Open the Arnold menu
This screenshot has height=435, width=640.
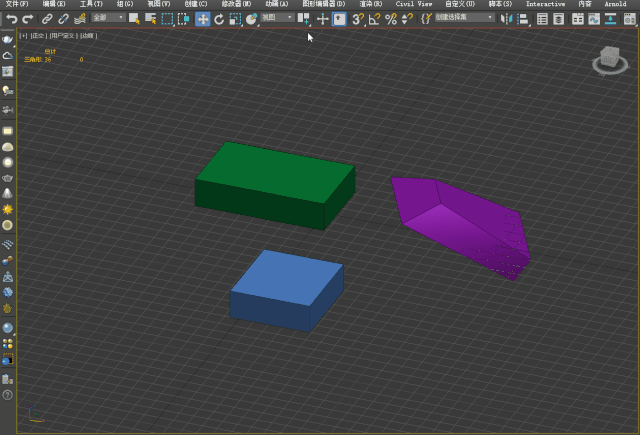coord(615,4)
